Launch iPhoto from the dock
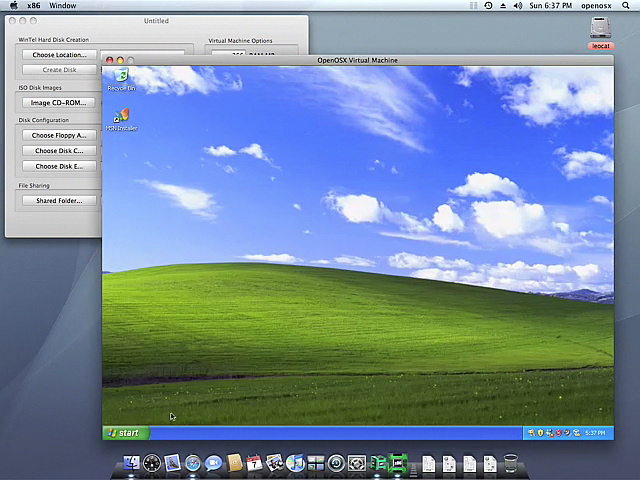The width and height of the screenshot is (640, 480). coord(275,463)
